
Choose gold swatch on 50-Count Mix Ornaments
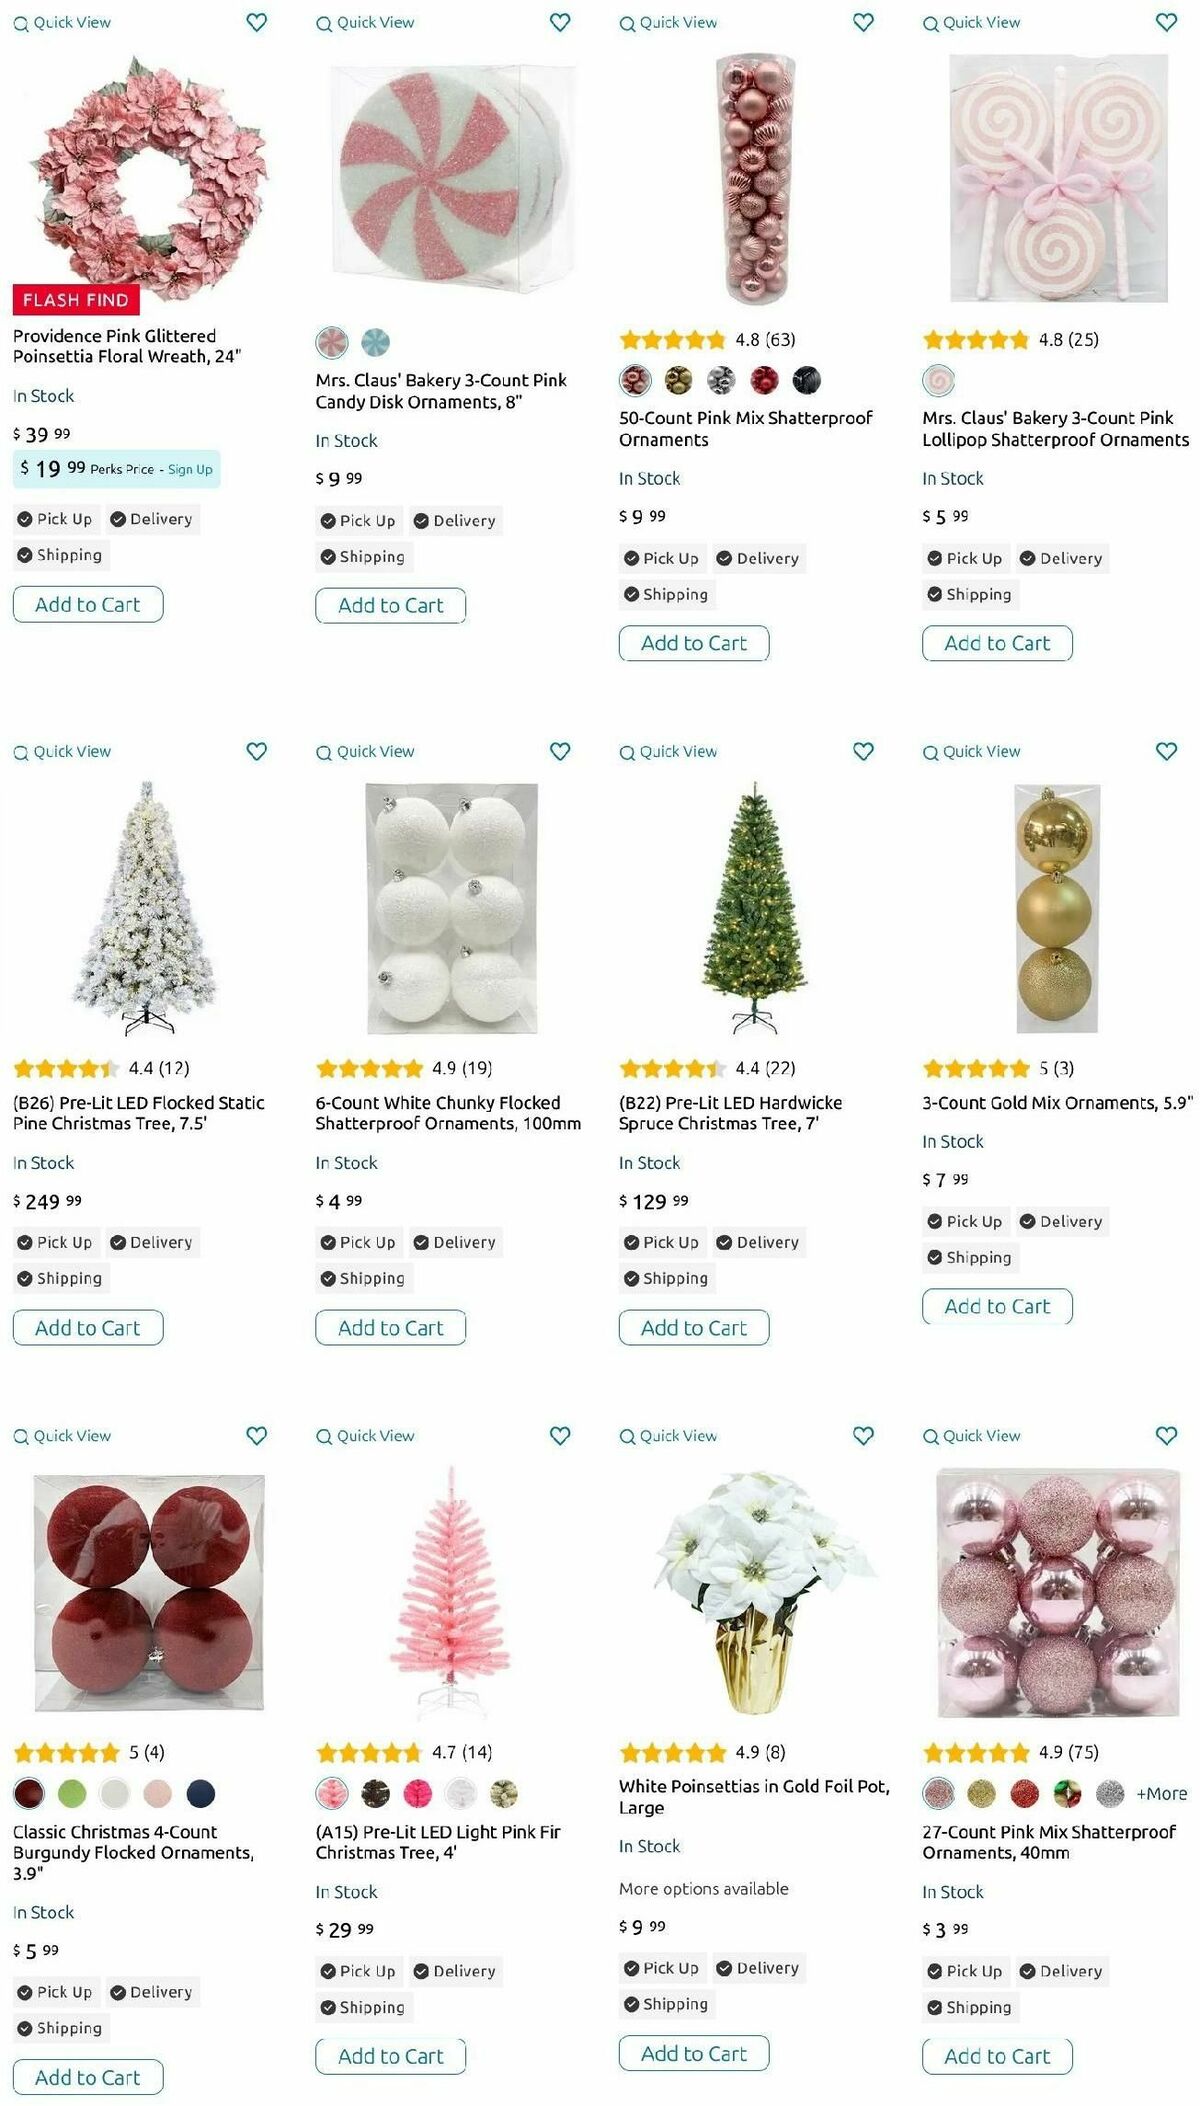678,380
